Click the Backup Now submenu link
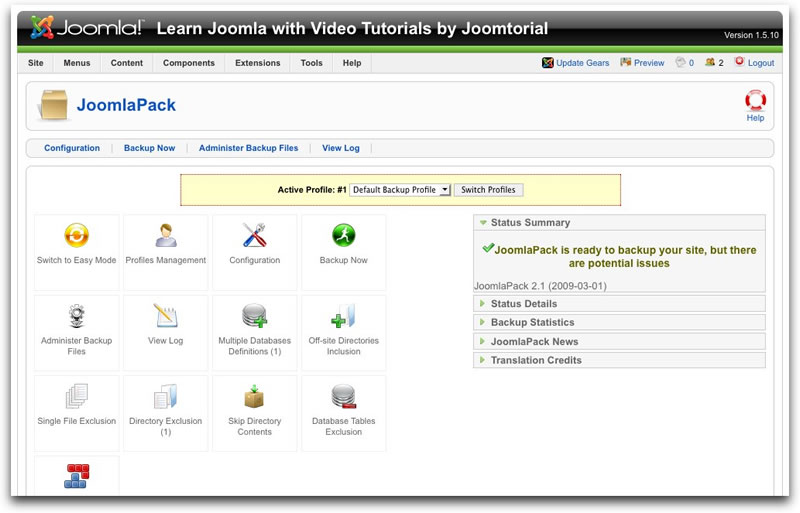The image size is (800, 513). coord(149,148)
